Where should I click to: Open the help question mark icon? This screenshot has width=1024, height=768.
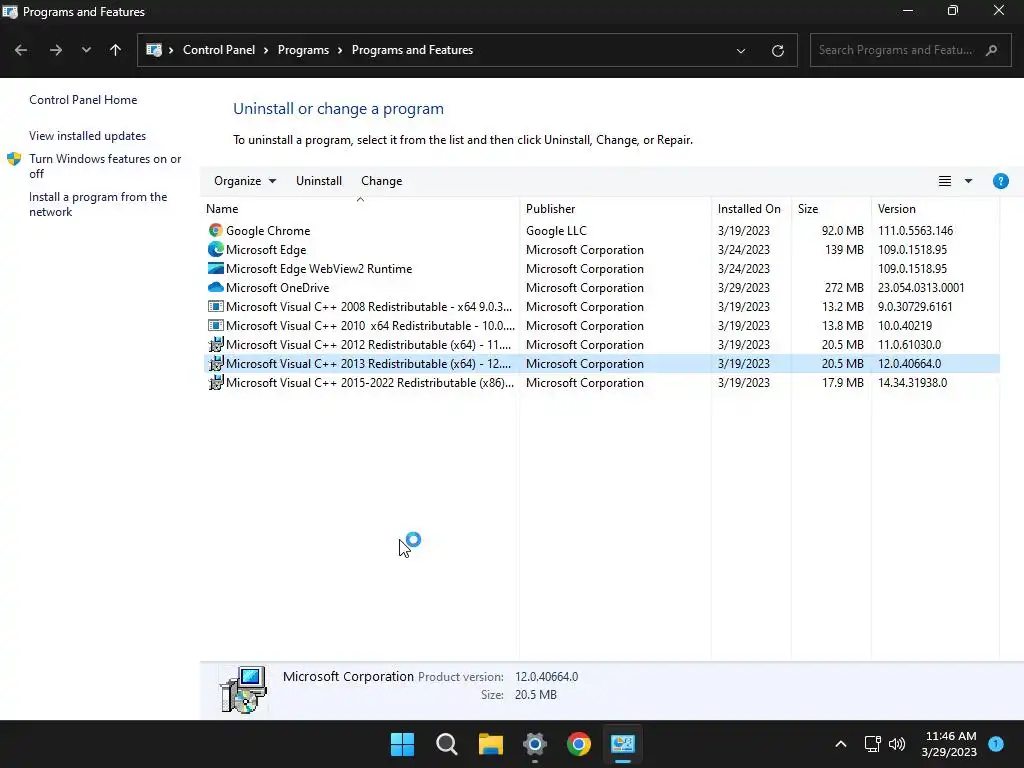(1000, 181)
